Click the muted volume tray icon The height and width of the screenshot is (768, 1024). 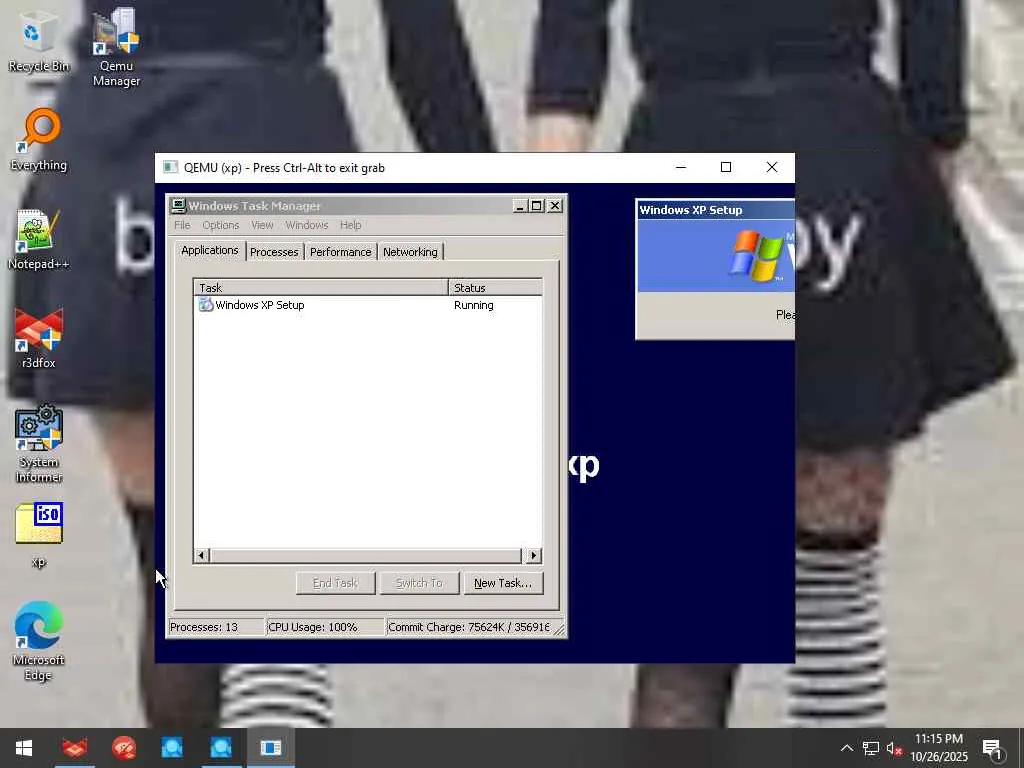point(894,748)
